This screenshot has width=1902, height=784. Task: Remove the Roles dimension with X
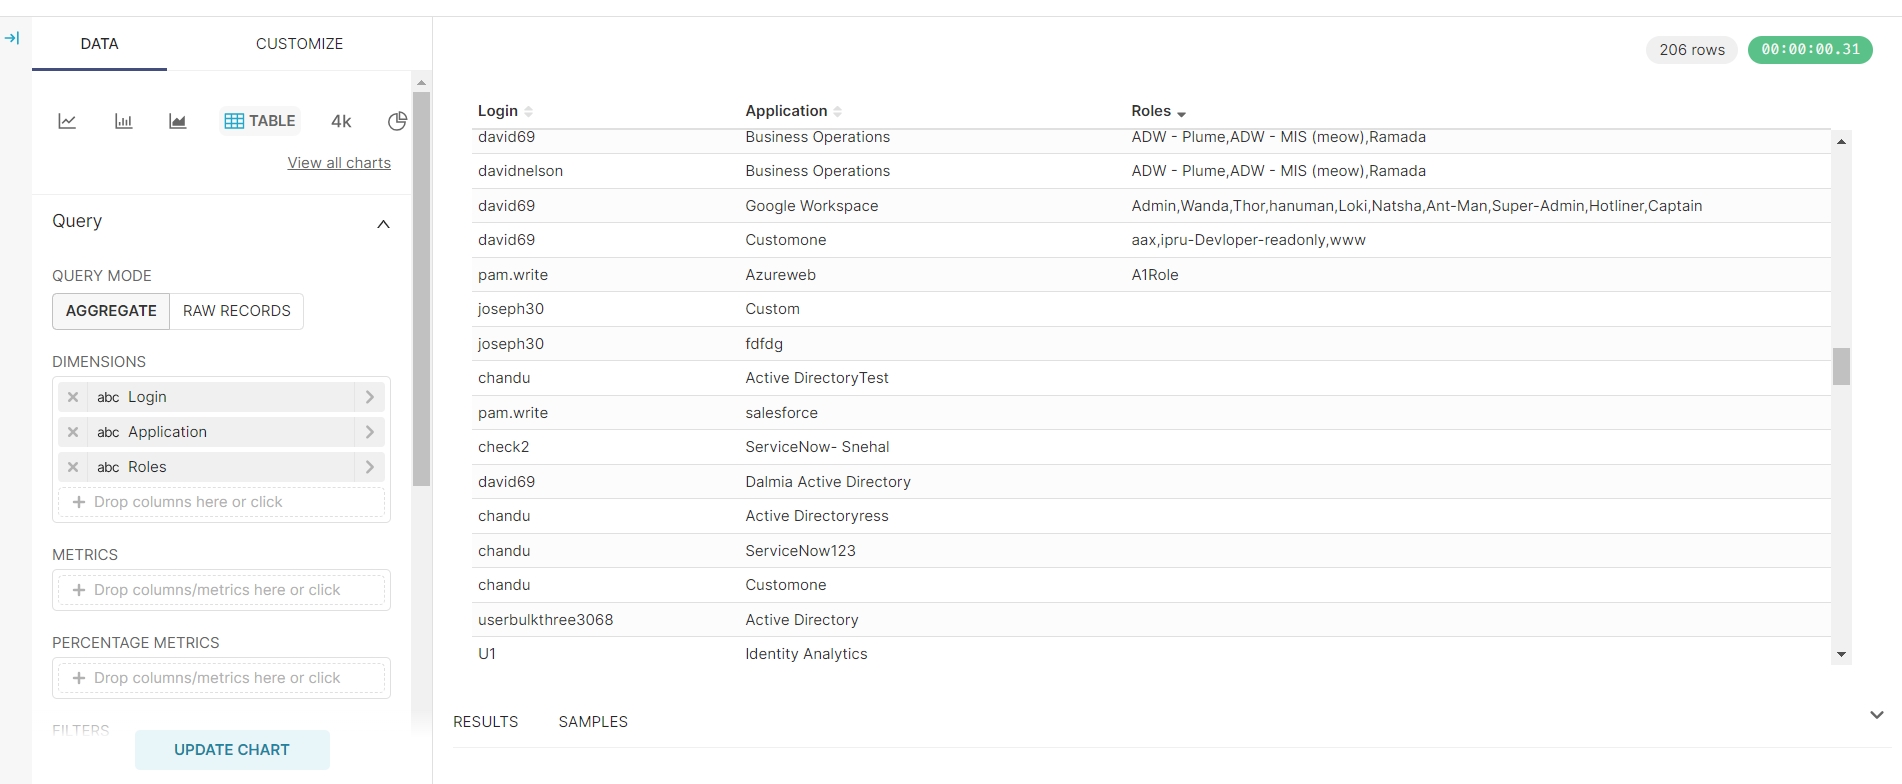(73, 467)
